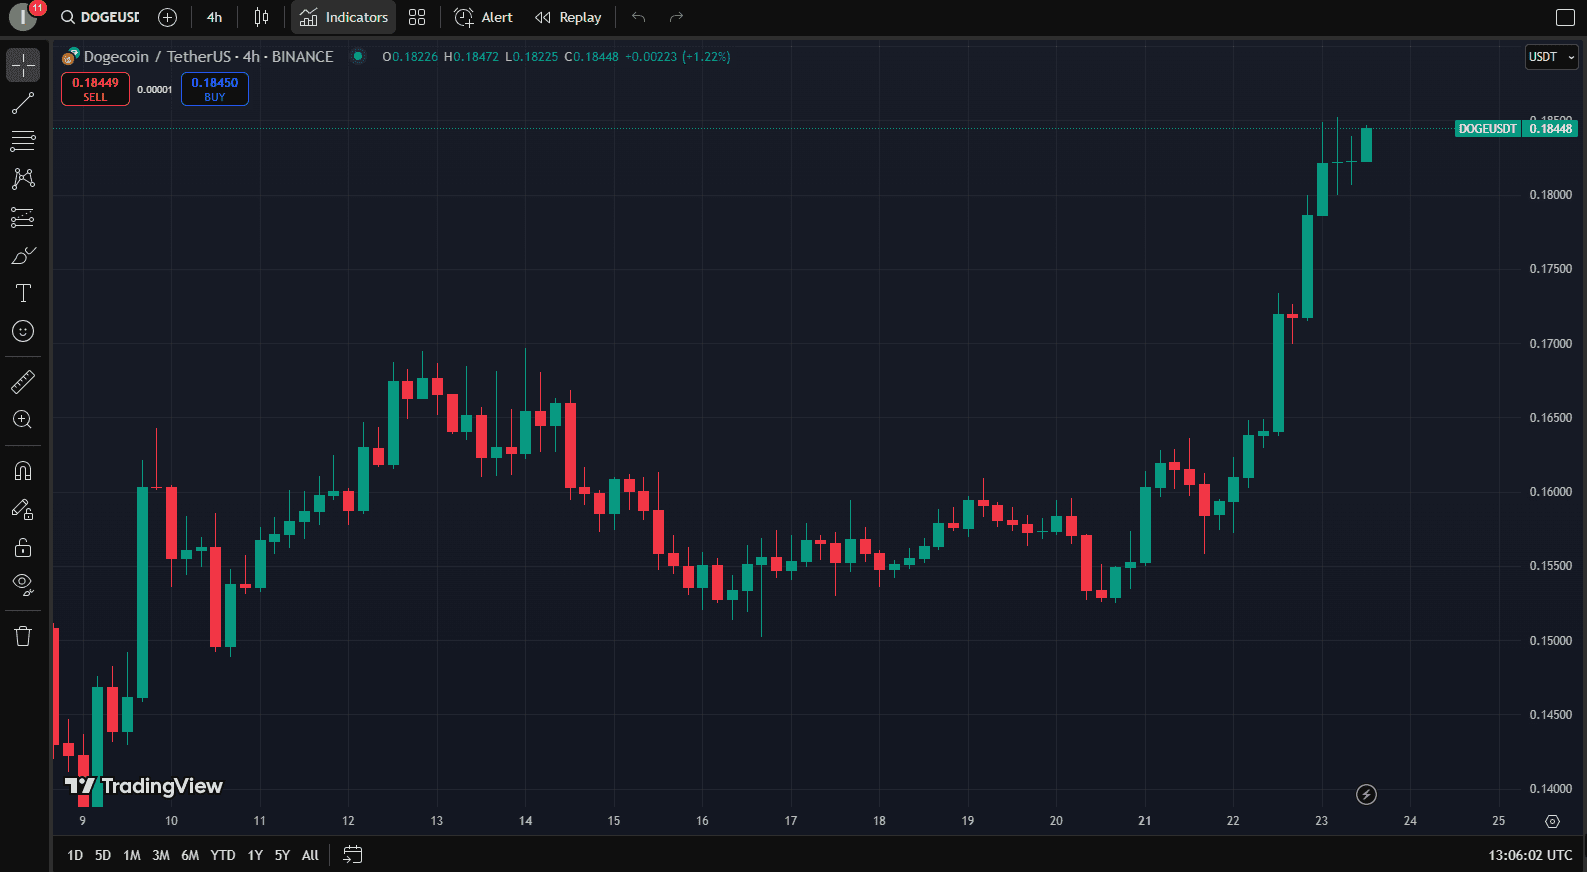The width and height of the screenshot is (1587, 872).
Task: Open the Indicators dialog
Action: tap(344, 17)
